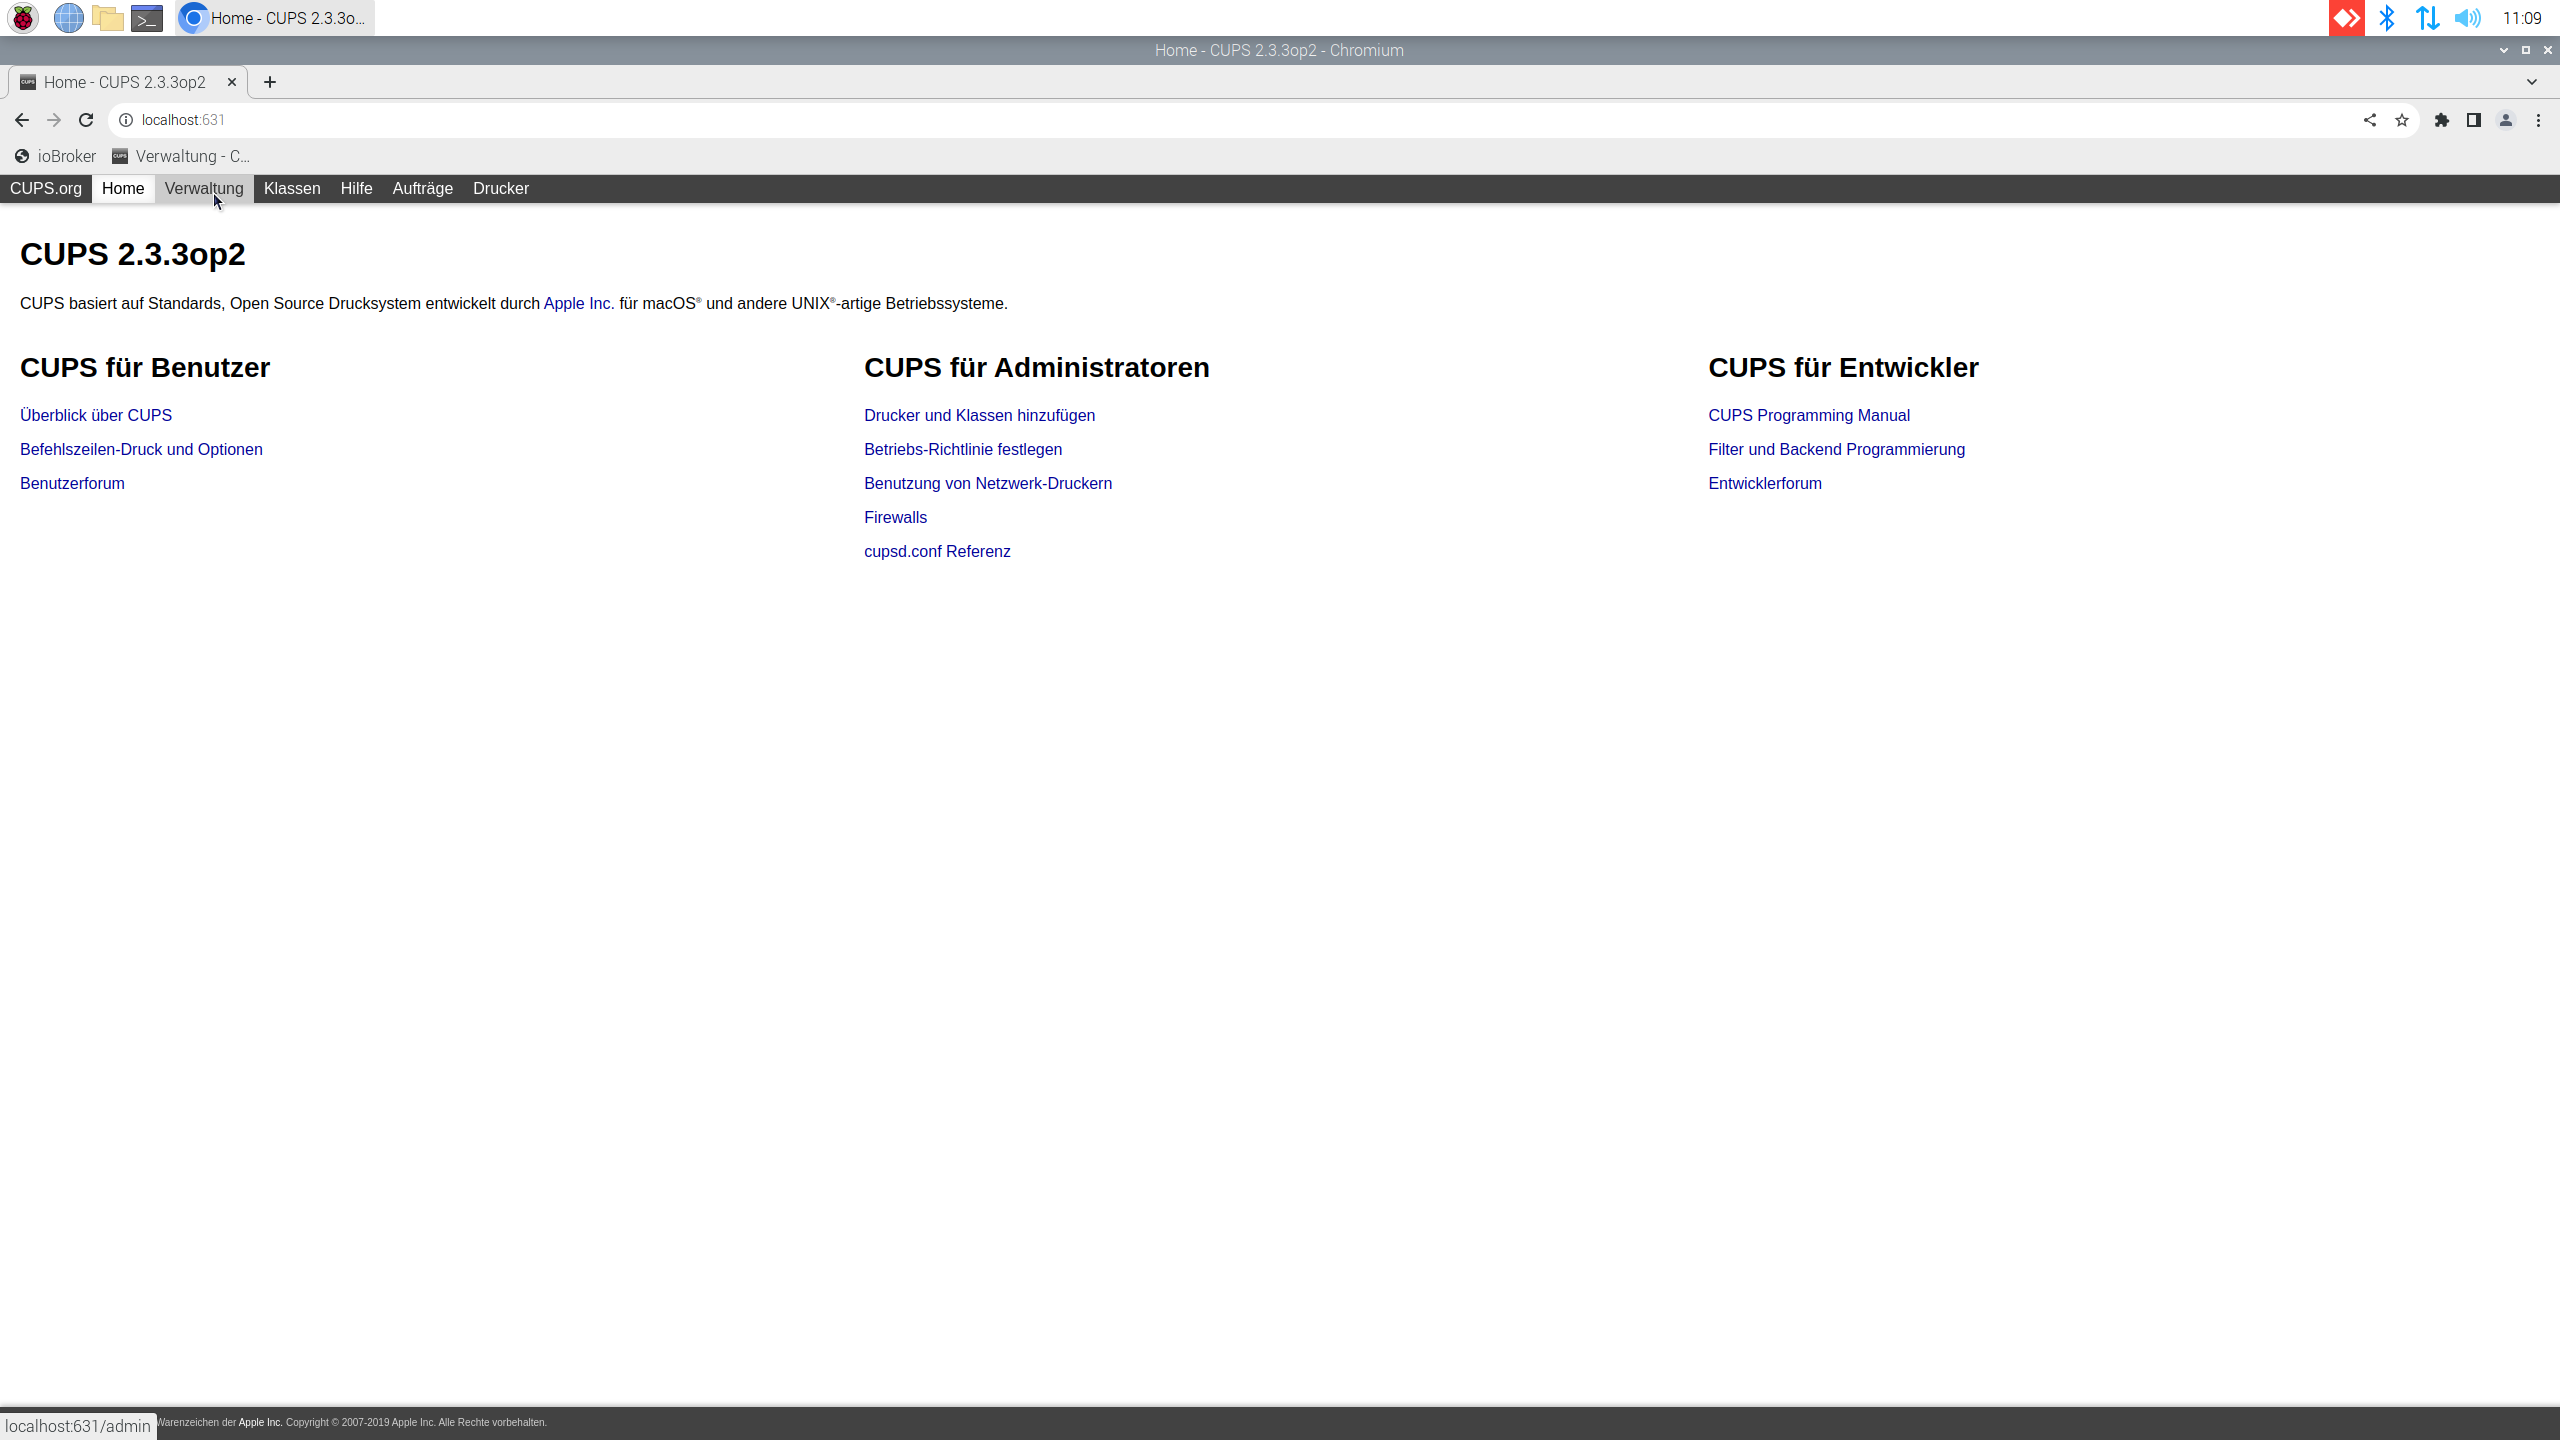The image size is (2560, 1440).
Task: Open the Verwaltung menu item
Action: pos(204,188)
